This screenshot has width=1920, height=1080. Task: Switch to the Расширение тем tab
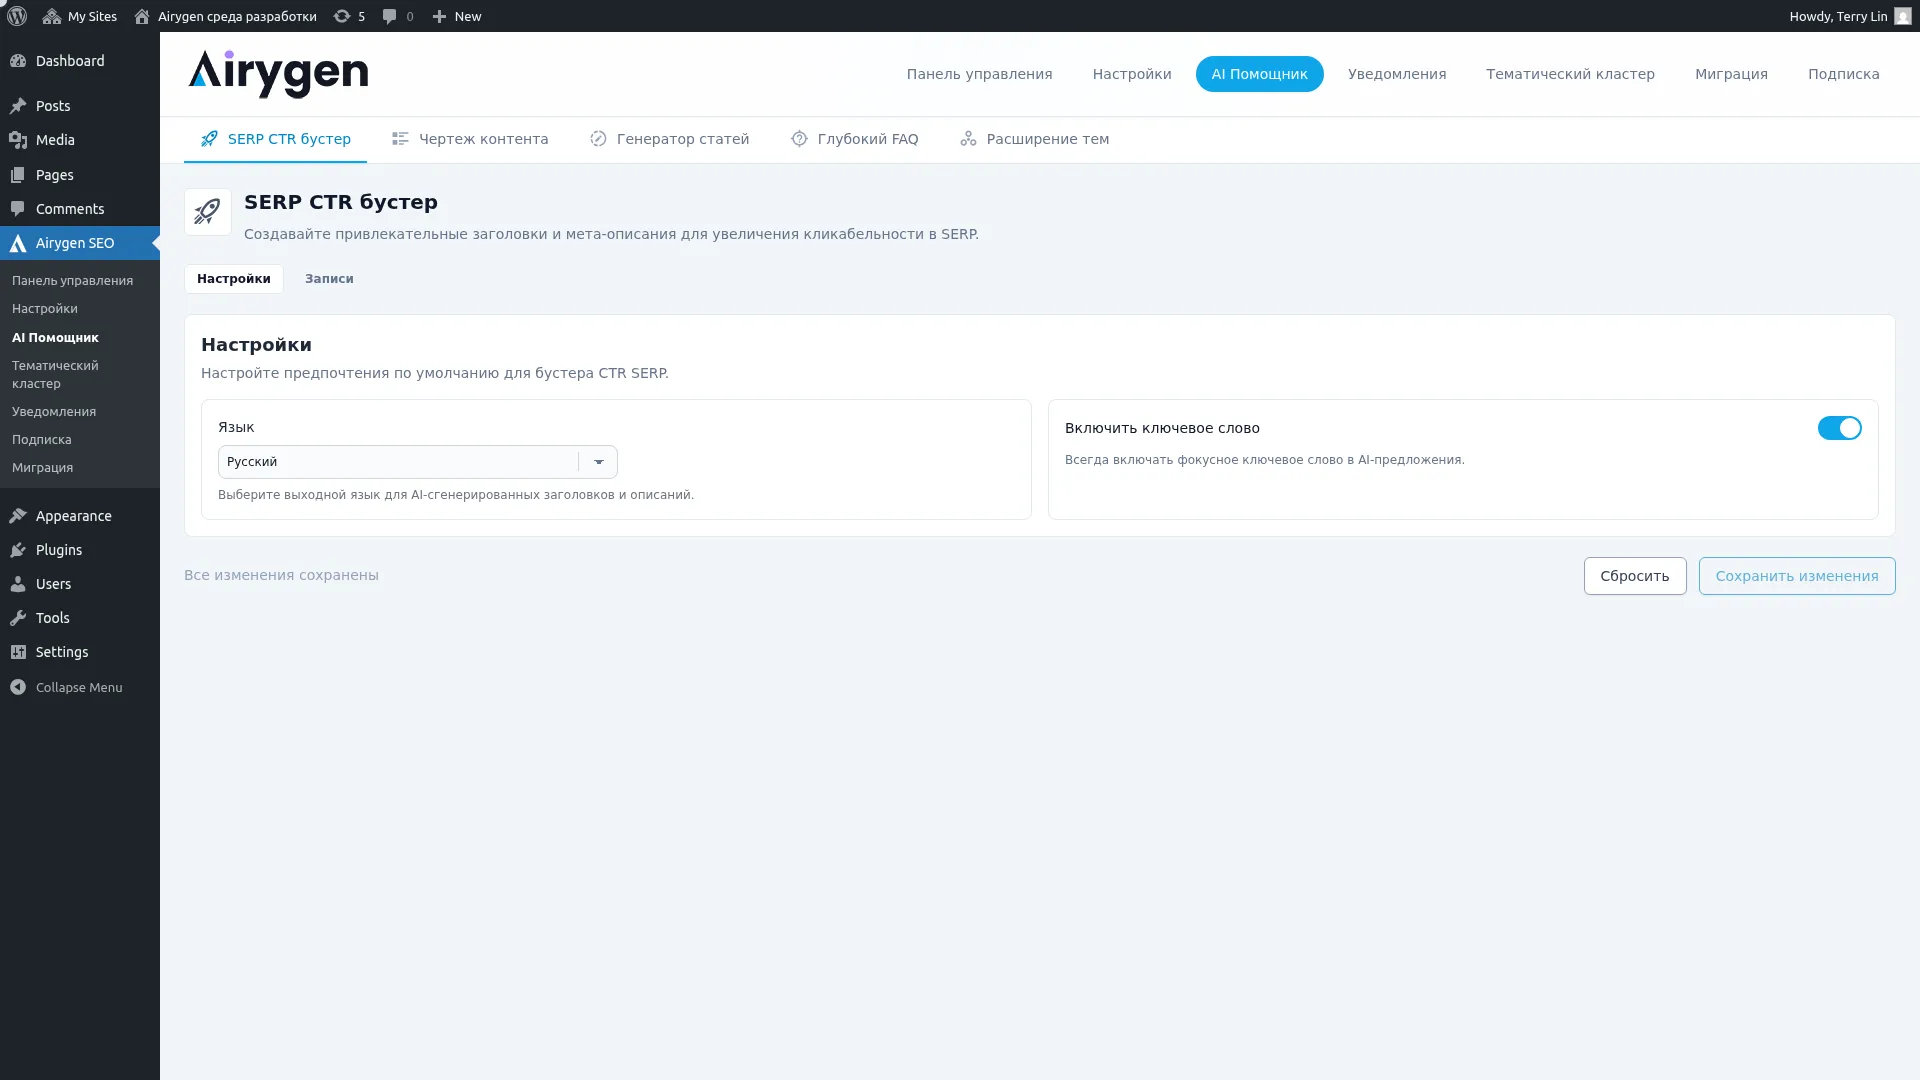(1034, 139)
